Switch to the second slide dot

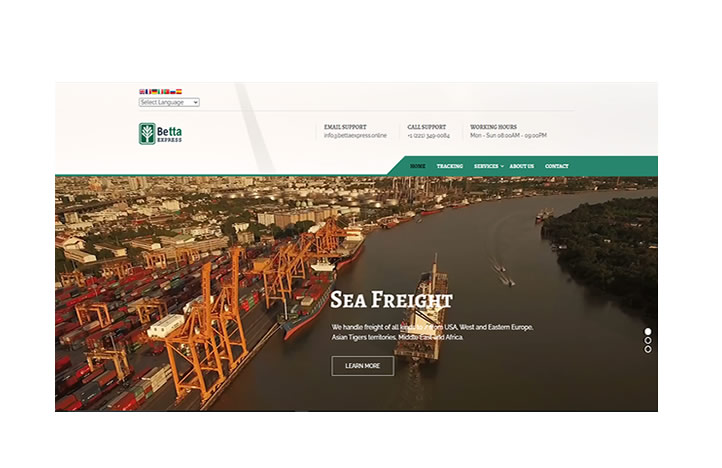point(647,340)
